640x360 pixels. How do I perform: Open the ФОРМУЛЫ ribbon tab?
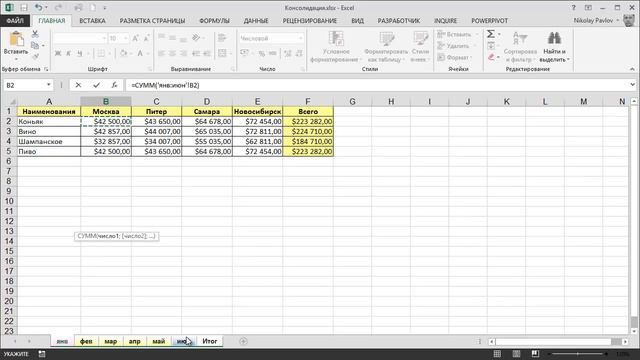pyautogui.click(x=214, y=20)
